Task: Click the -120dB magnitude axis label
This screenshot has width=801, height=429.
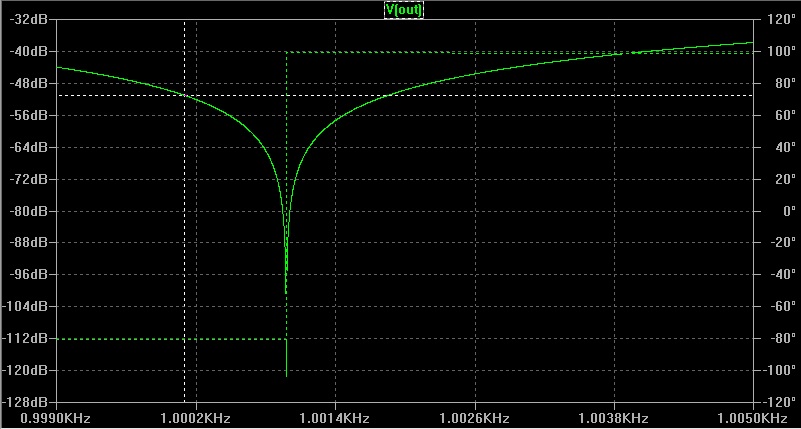Action: (26, 370)
